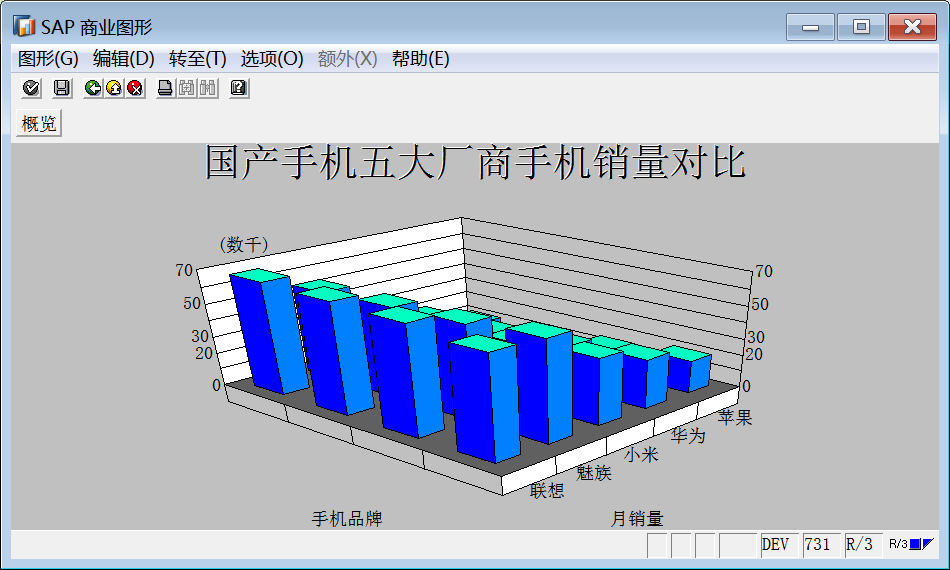Click the R/3 status bar icon
Viewport: 950px width, 570px height.
pyautogui.click(x=911, y=544)
